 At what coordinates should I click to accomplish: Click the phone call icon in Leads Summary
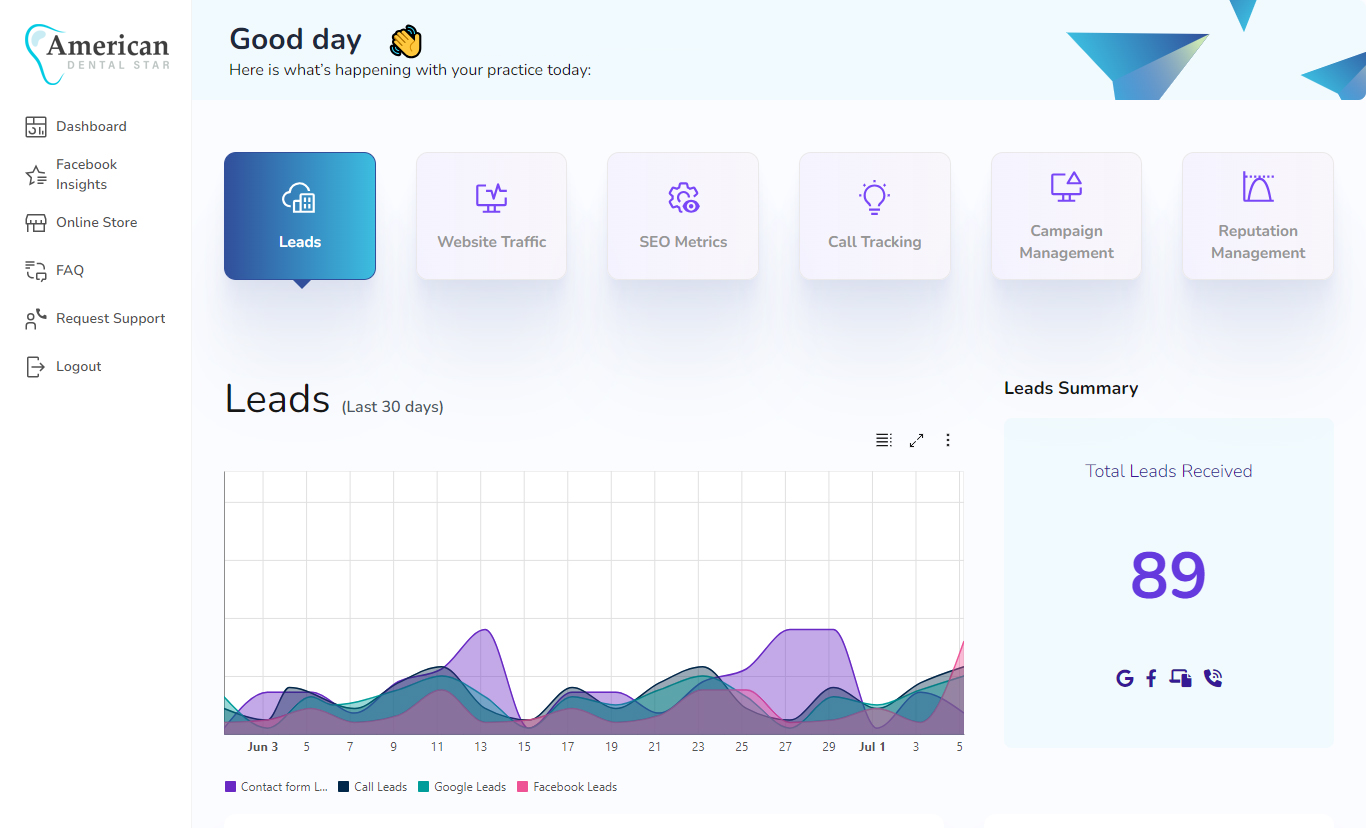point(1213,678)
